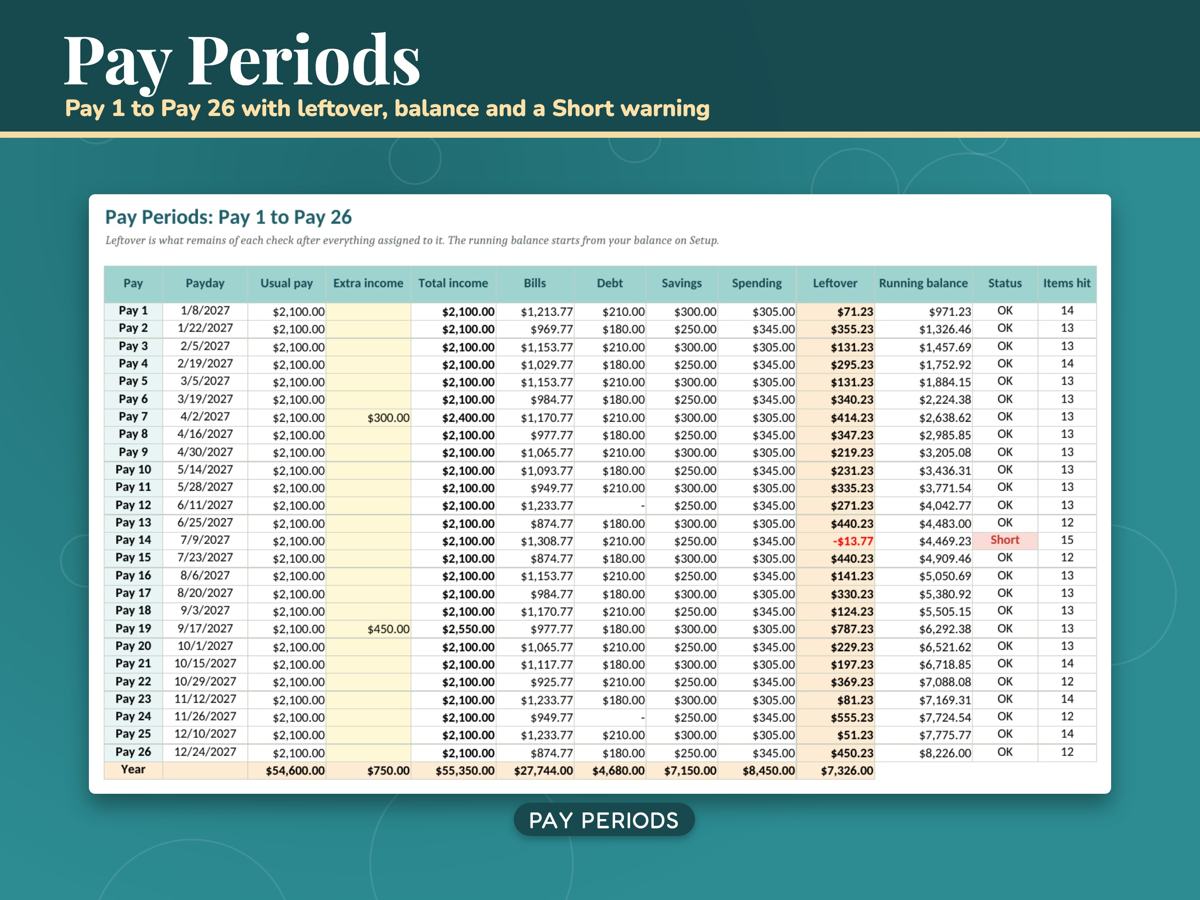1200x900 pixels.
Task: Click the Short status cell for Pay 14
Action: coord(1005,540)
